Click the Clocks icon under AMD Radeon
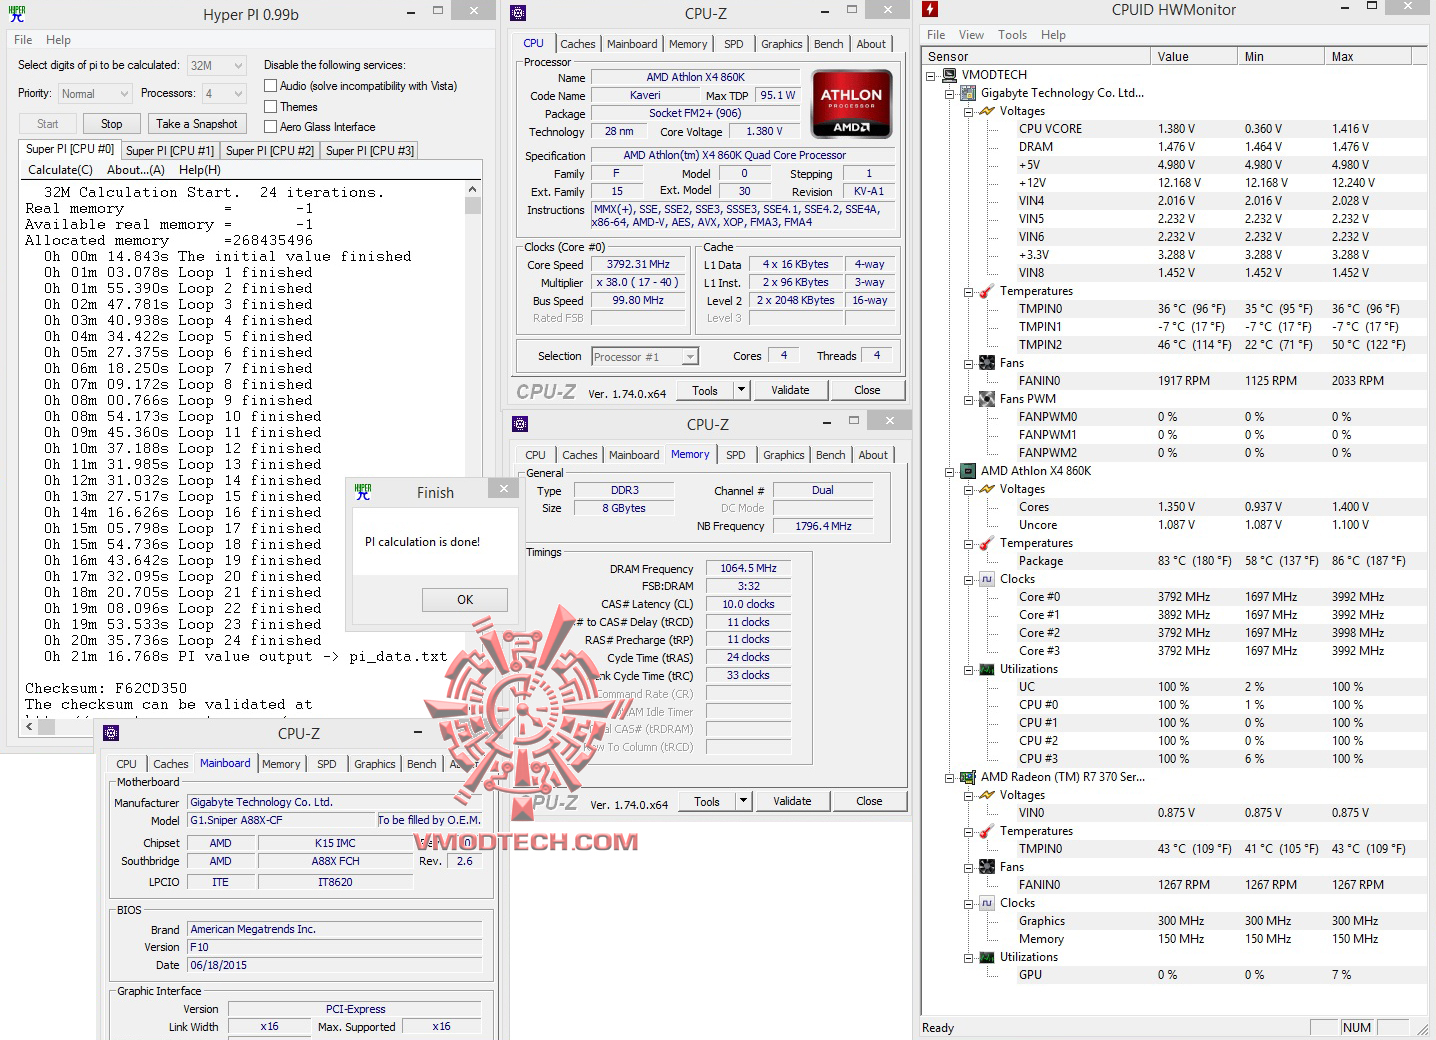1436x1040 pixels. pos(987,903)
